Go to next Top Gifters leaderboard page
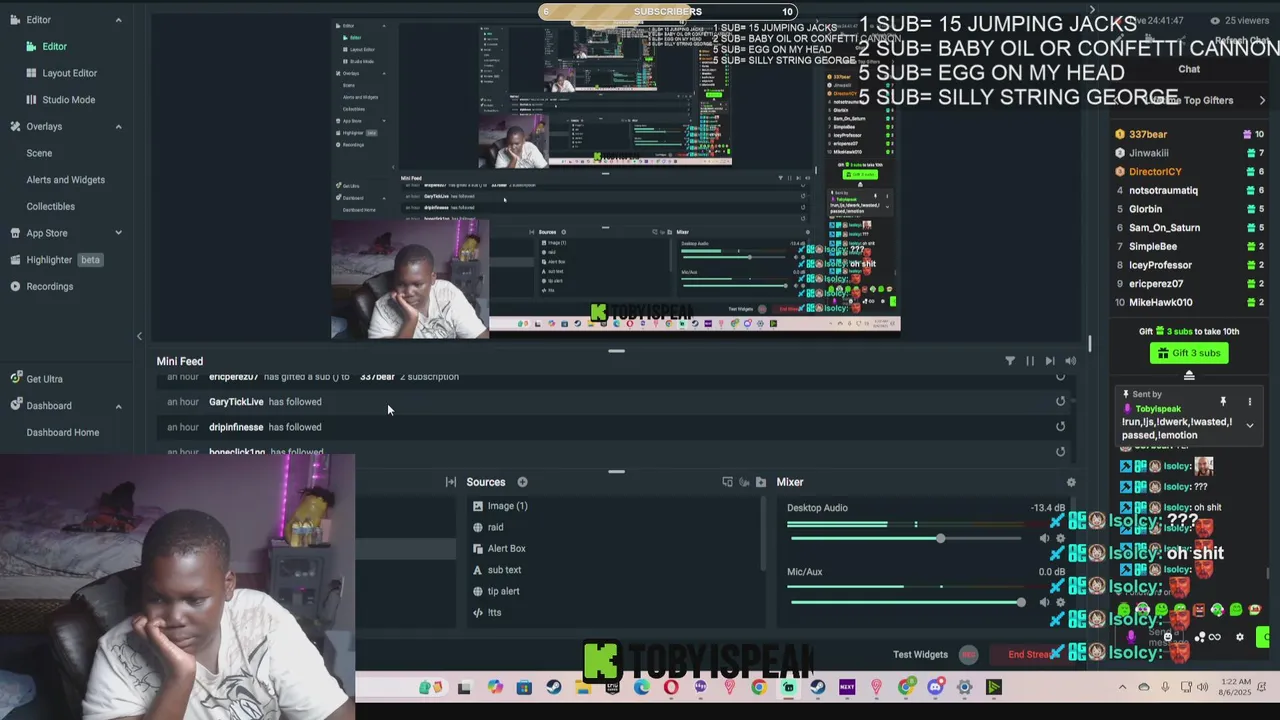This screenshot has width=1280, height=720. (1262, 100)
